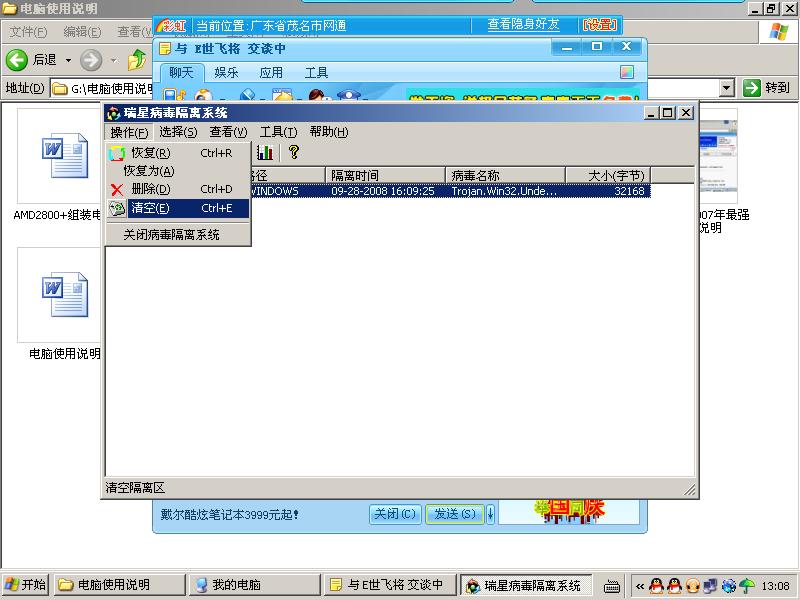Switch to the 娱乐 tab in chat window
The image size is (800, 600).
coord(226,72)
